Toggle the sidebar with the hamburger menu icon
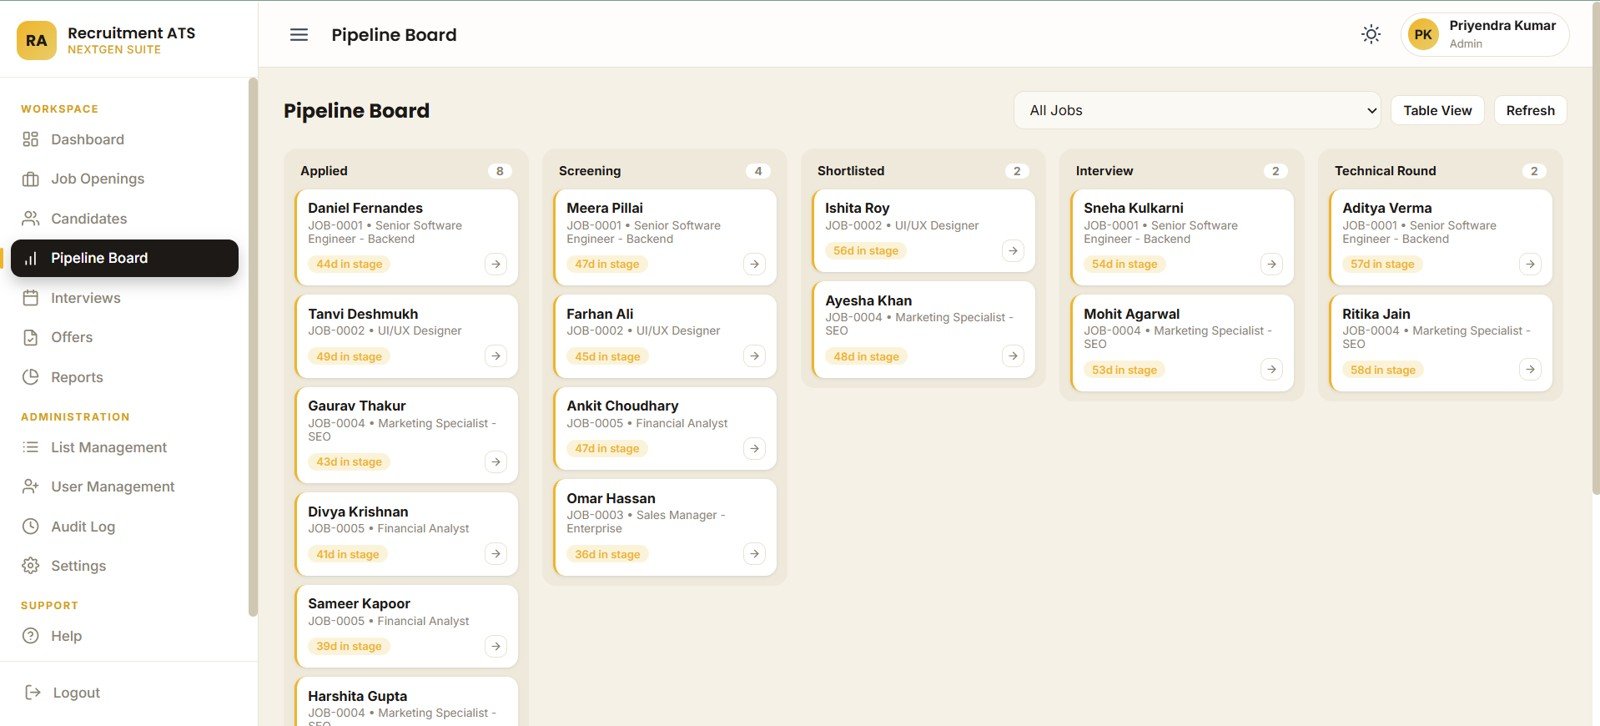Image resolution: width=1600 pixels, height=726 pixels. [299, 35]
